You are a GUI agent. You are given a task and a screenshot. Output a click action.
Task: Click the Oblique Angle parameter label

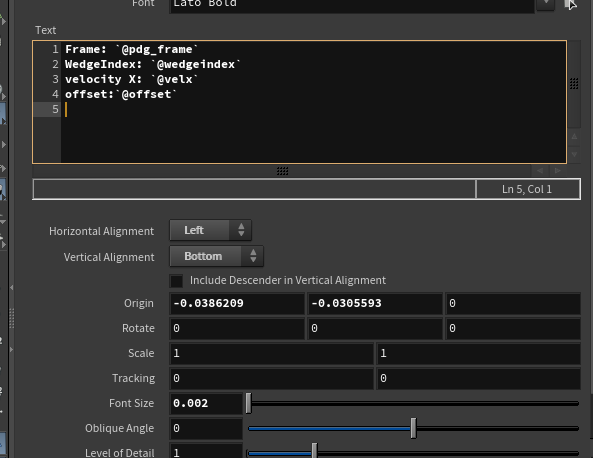click(x=120, y=428)
